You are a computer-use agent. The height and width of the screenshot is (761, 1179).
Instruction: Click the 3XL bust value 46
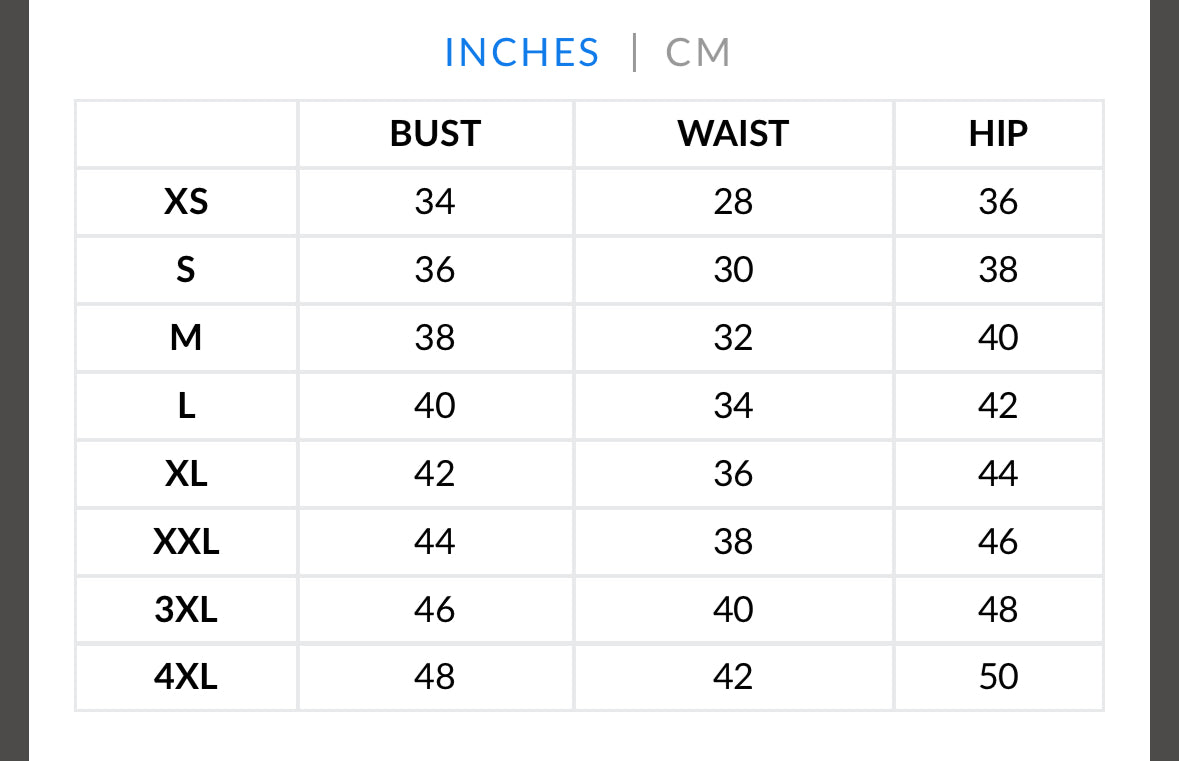[x=435, y=609]
